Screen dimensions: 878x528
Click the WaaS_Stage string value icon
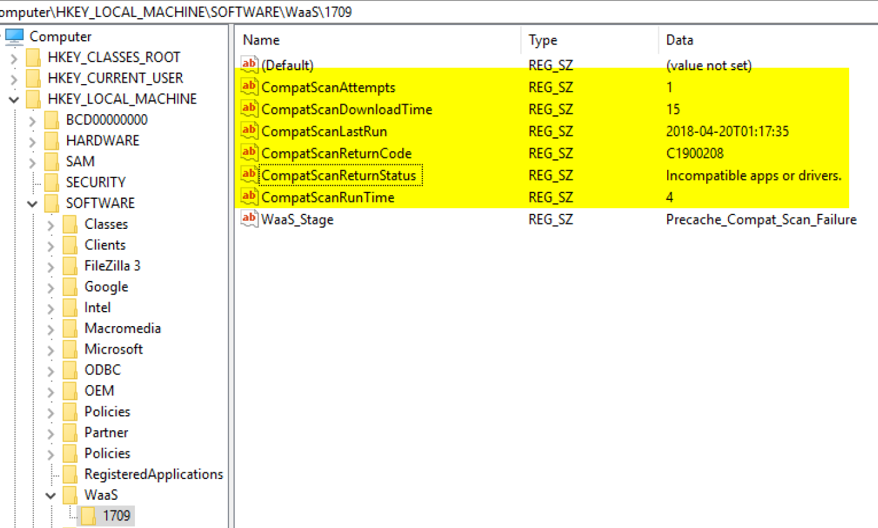click(249, 220)
